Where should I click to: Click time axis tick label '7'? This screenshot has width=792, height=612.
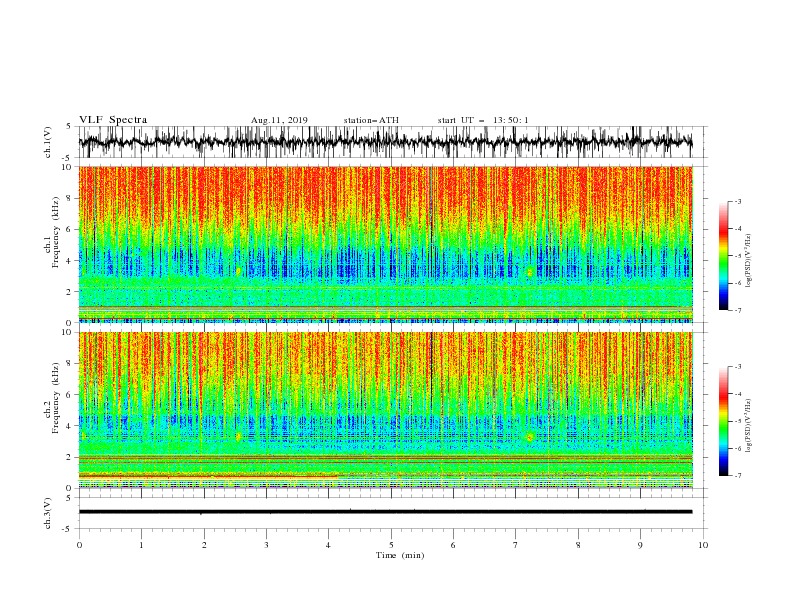[x=516, y=545]
